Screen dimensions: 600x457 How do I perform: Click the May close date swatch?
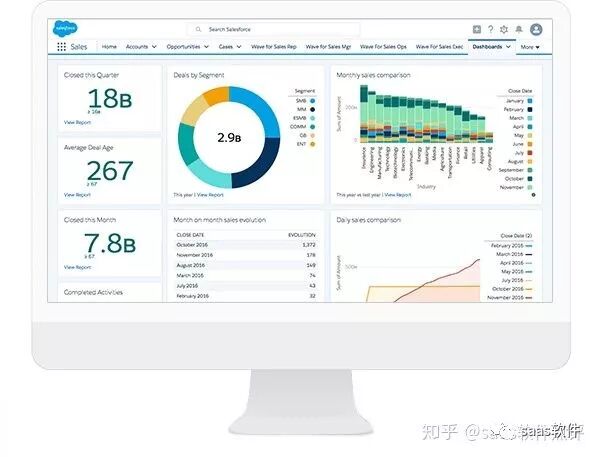(530, 135)
